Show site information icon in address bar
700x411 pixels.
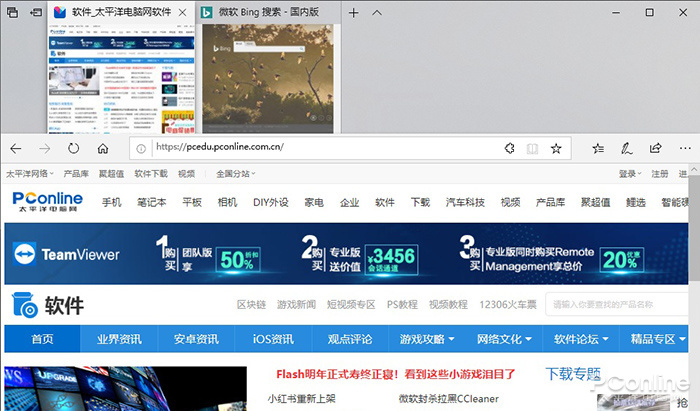coord(141,149)
